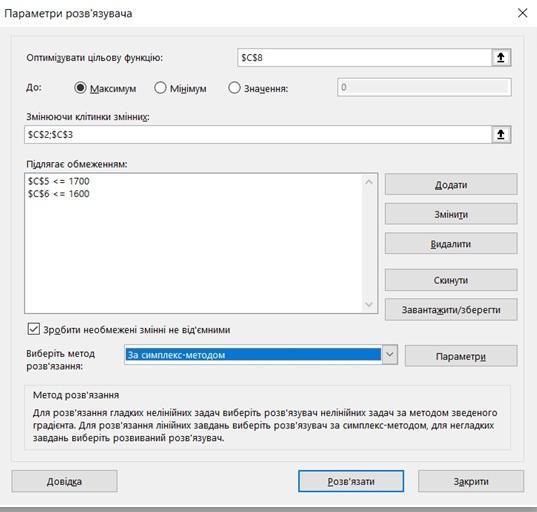Select the Максимум radio button
This screenshot has width=537, height=512.
click(x=80, y=88)
